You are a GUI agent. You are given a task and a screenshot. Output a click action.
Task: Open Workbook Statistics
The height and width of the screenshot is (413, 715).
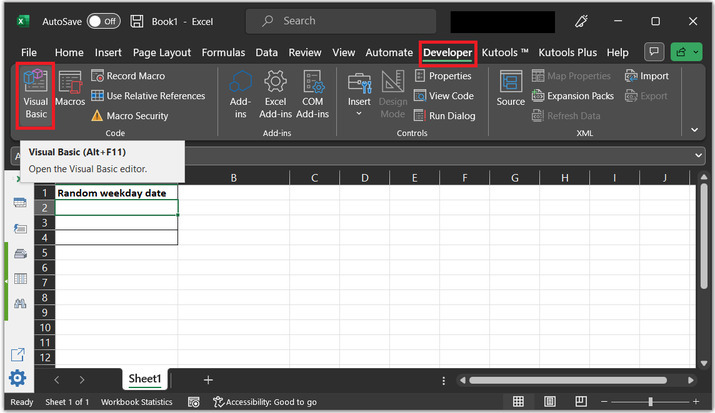pyautogui.click(x=136, y=402)
